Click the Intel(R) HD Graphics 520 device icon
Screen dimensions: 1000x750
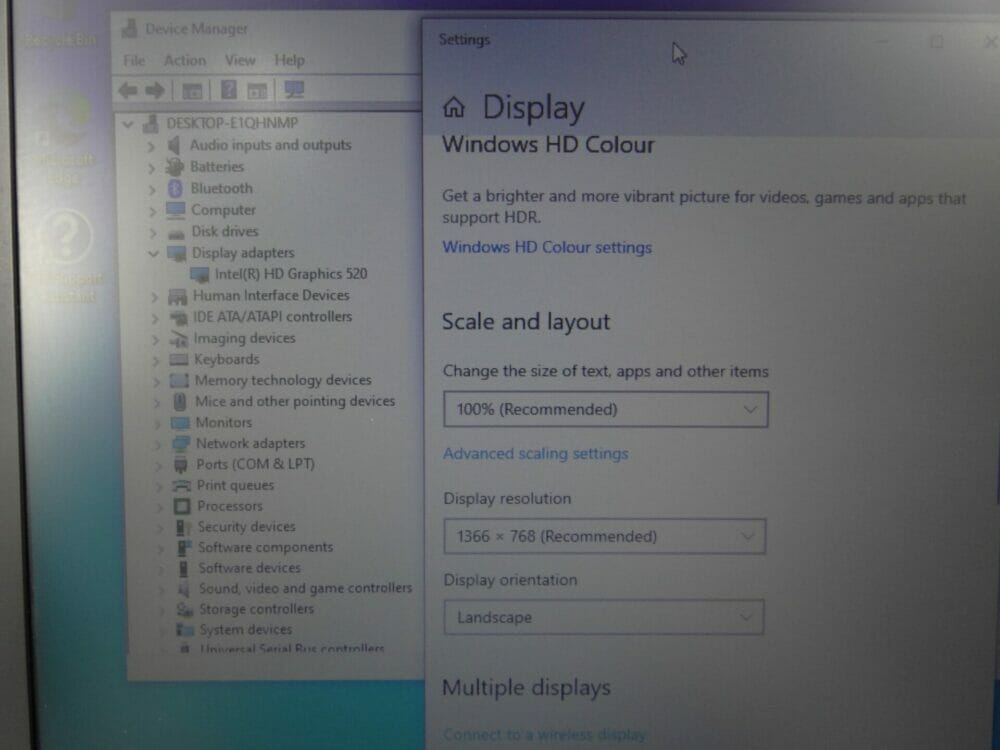click(x=200, y=275)
